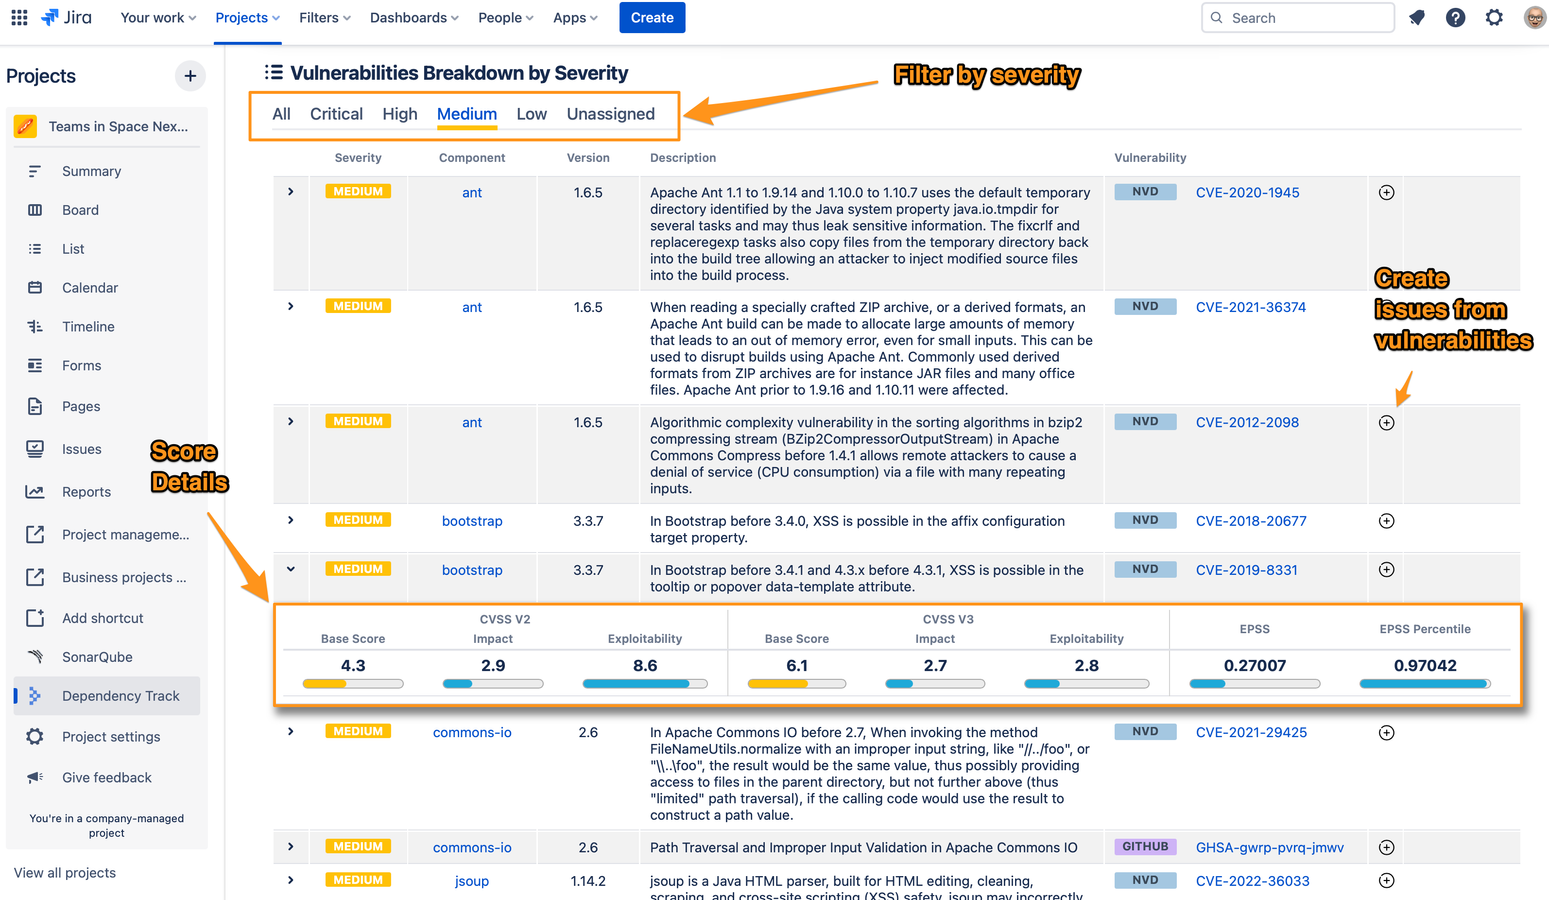Screen dimensions: 1549x900
Task: Open Calendar in the sidebar
Action: [x=107, y=288]
